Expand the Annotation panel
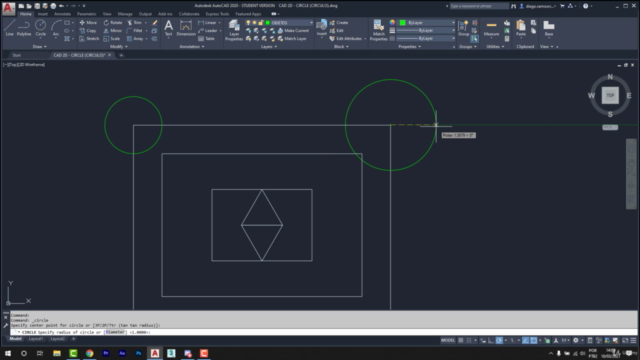The width and height of the screenshot is (640, 360). (192, 47)
